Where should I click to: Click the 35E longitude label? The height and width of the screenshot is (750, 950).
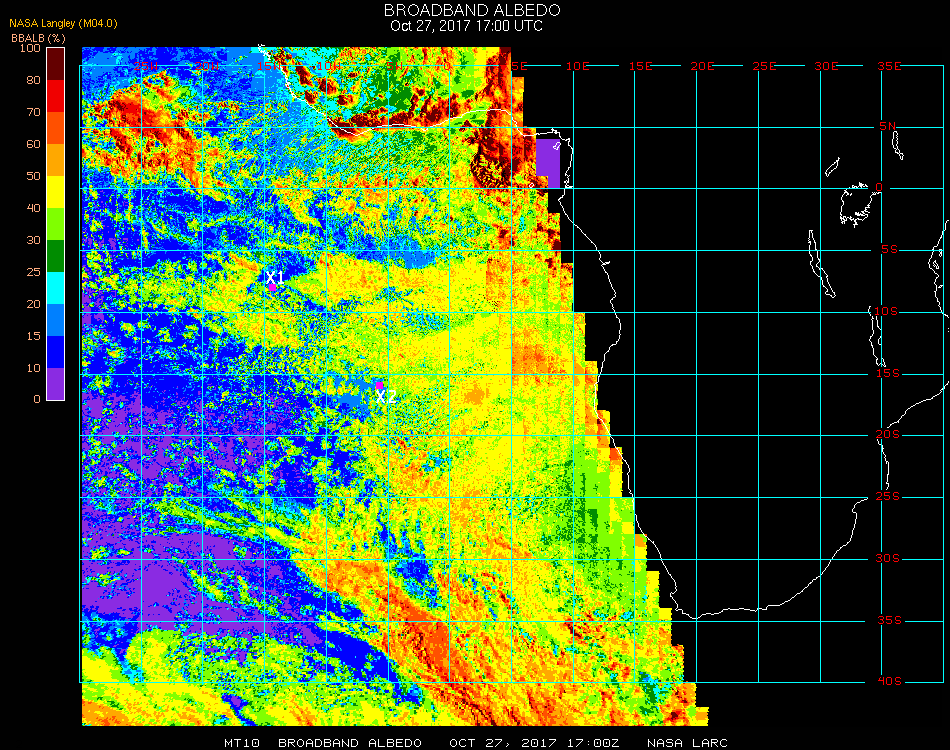(x=889, y=66)
